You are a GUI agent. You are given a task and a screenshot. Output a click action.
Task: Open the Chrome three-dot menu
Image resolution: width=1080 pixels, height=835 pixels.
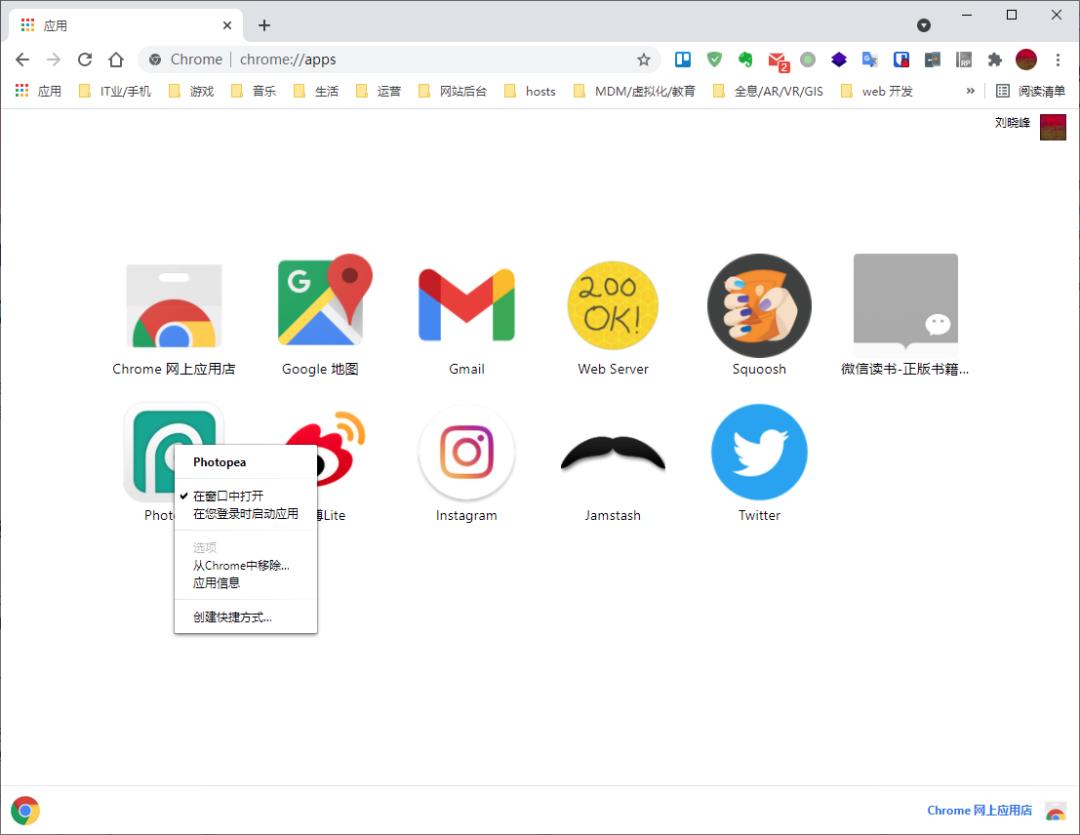tap(1057, 60)
